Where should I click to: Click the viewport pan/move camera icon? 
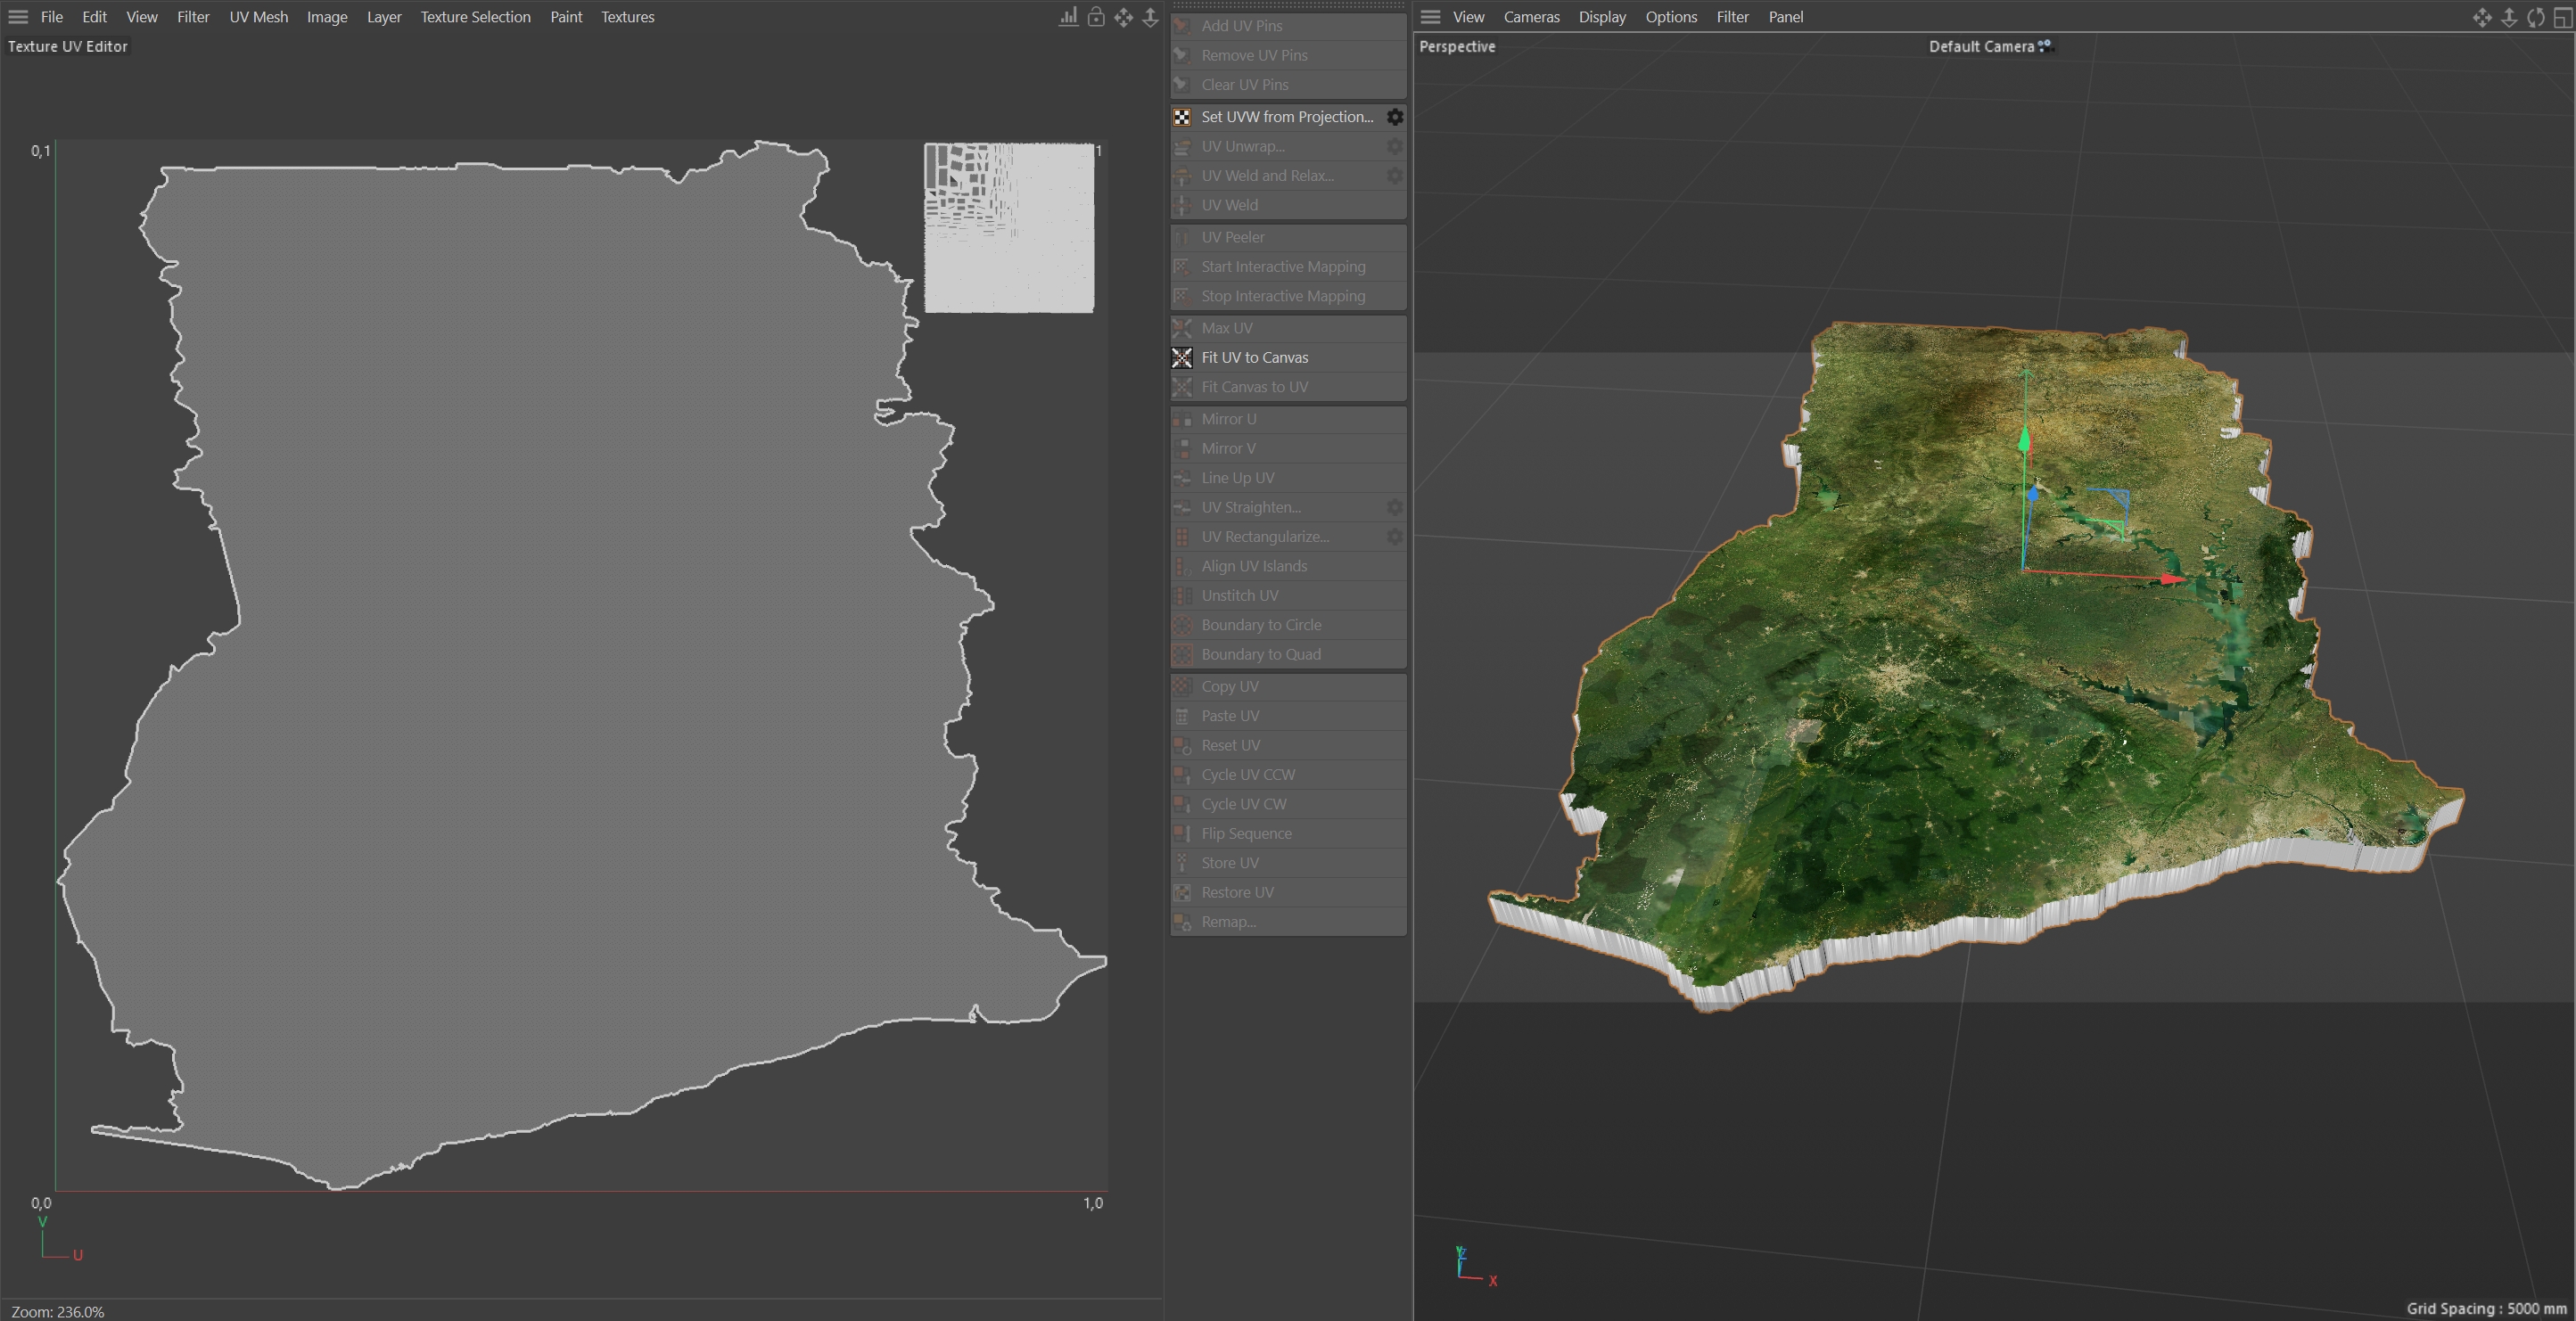2482,17
